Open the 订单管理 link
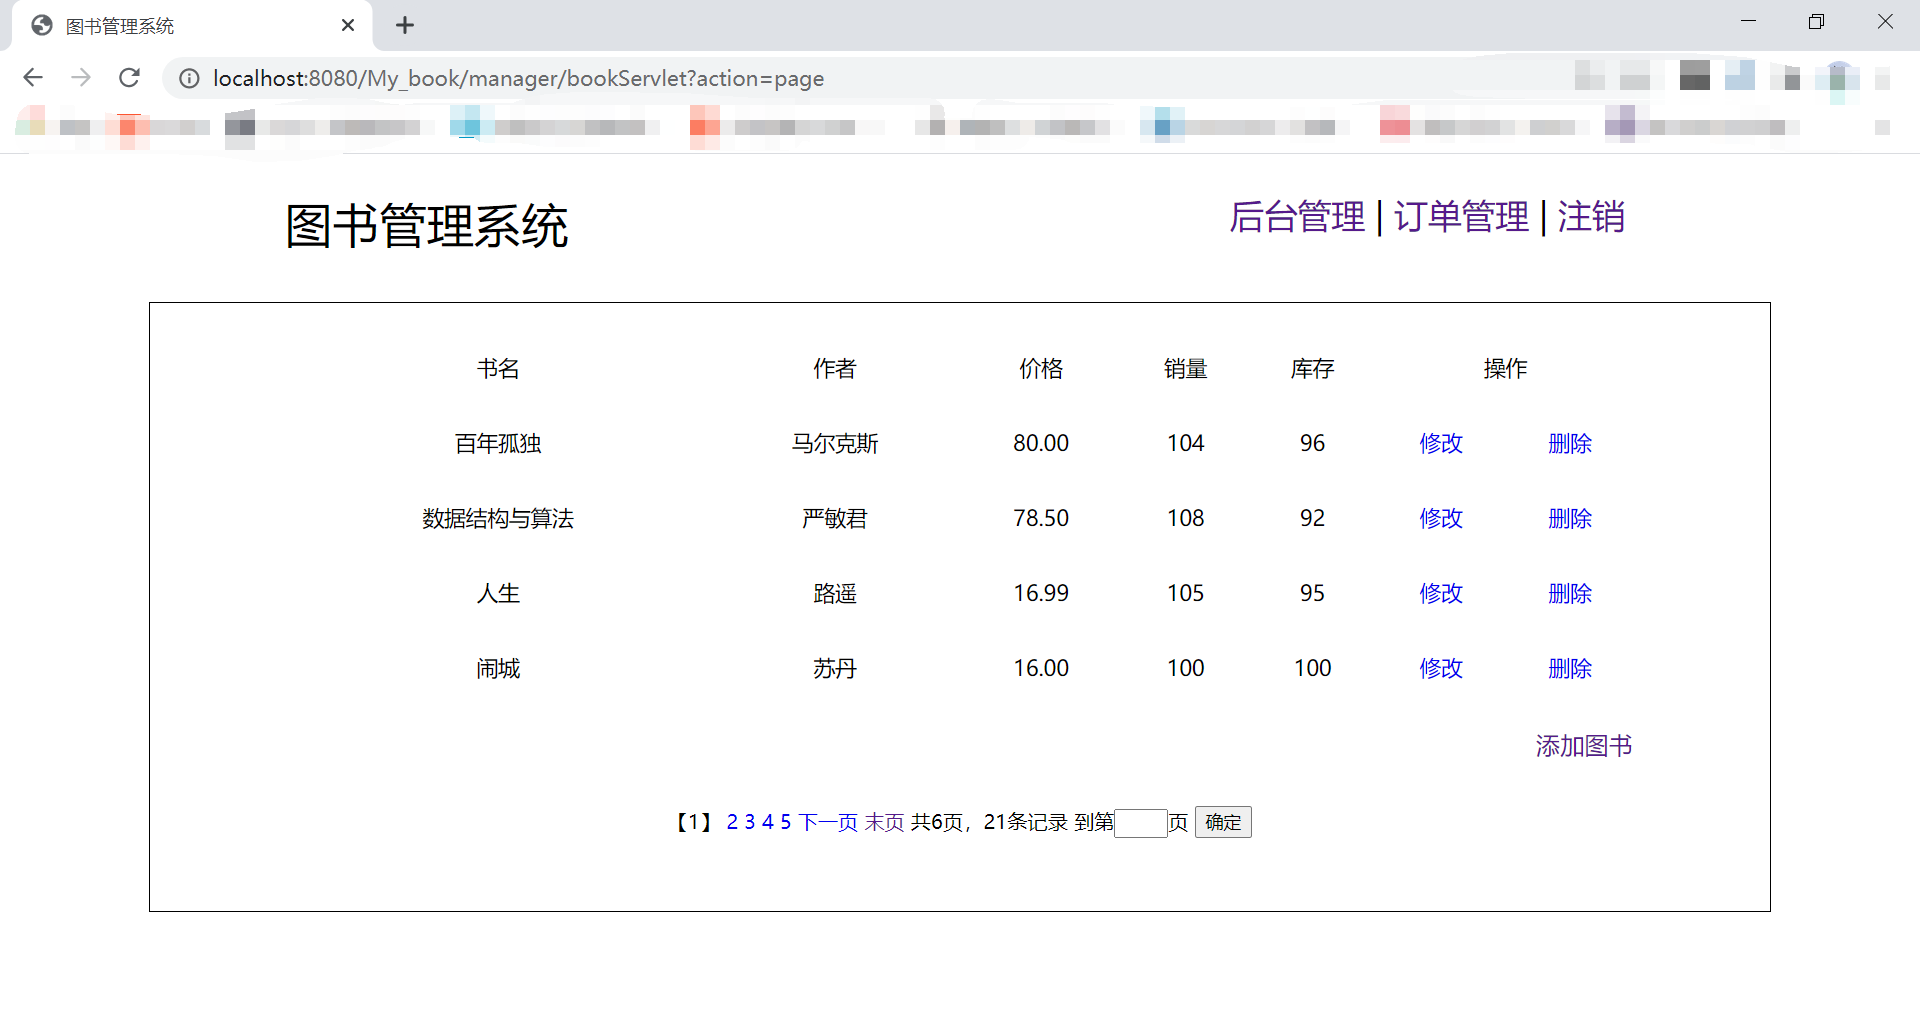Image resolution: width=1920 pixels, height=1020 pixels. point(1461,217)
